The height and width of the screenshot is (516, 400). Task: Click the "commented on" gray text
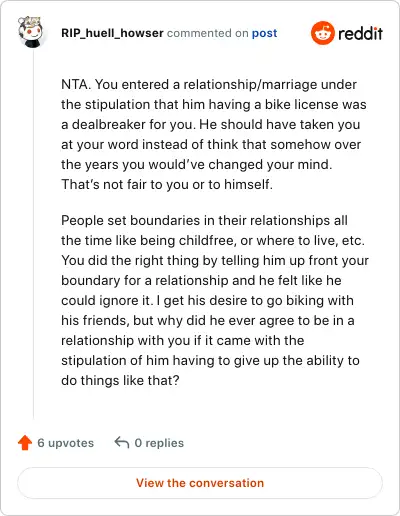(x=208, y=33)
